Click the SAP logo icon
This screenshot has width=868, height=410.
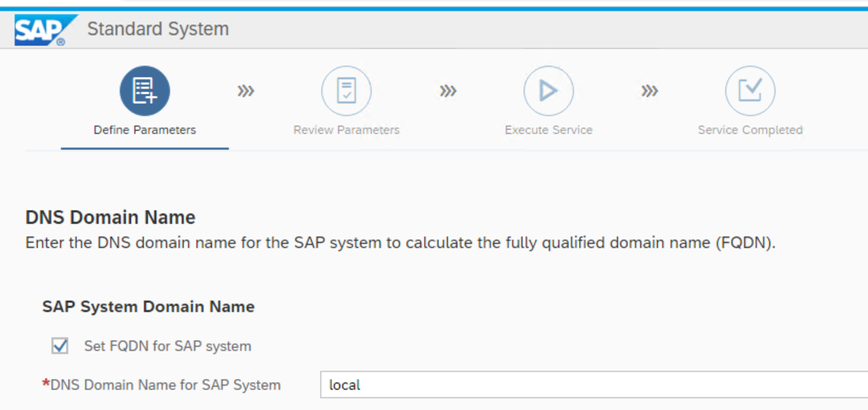point(46,30)
